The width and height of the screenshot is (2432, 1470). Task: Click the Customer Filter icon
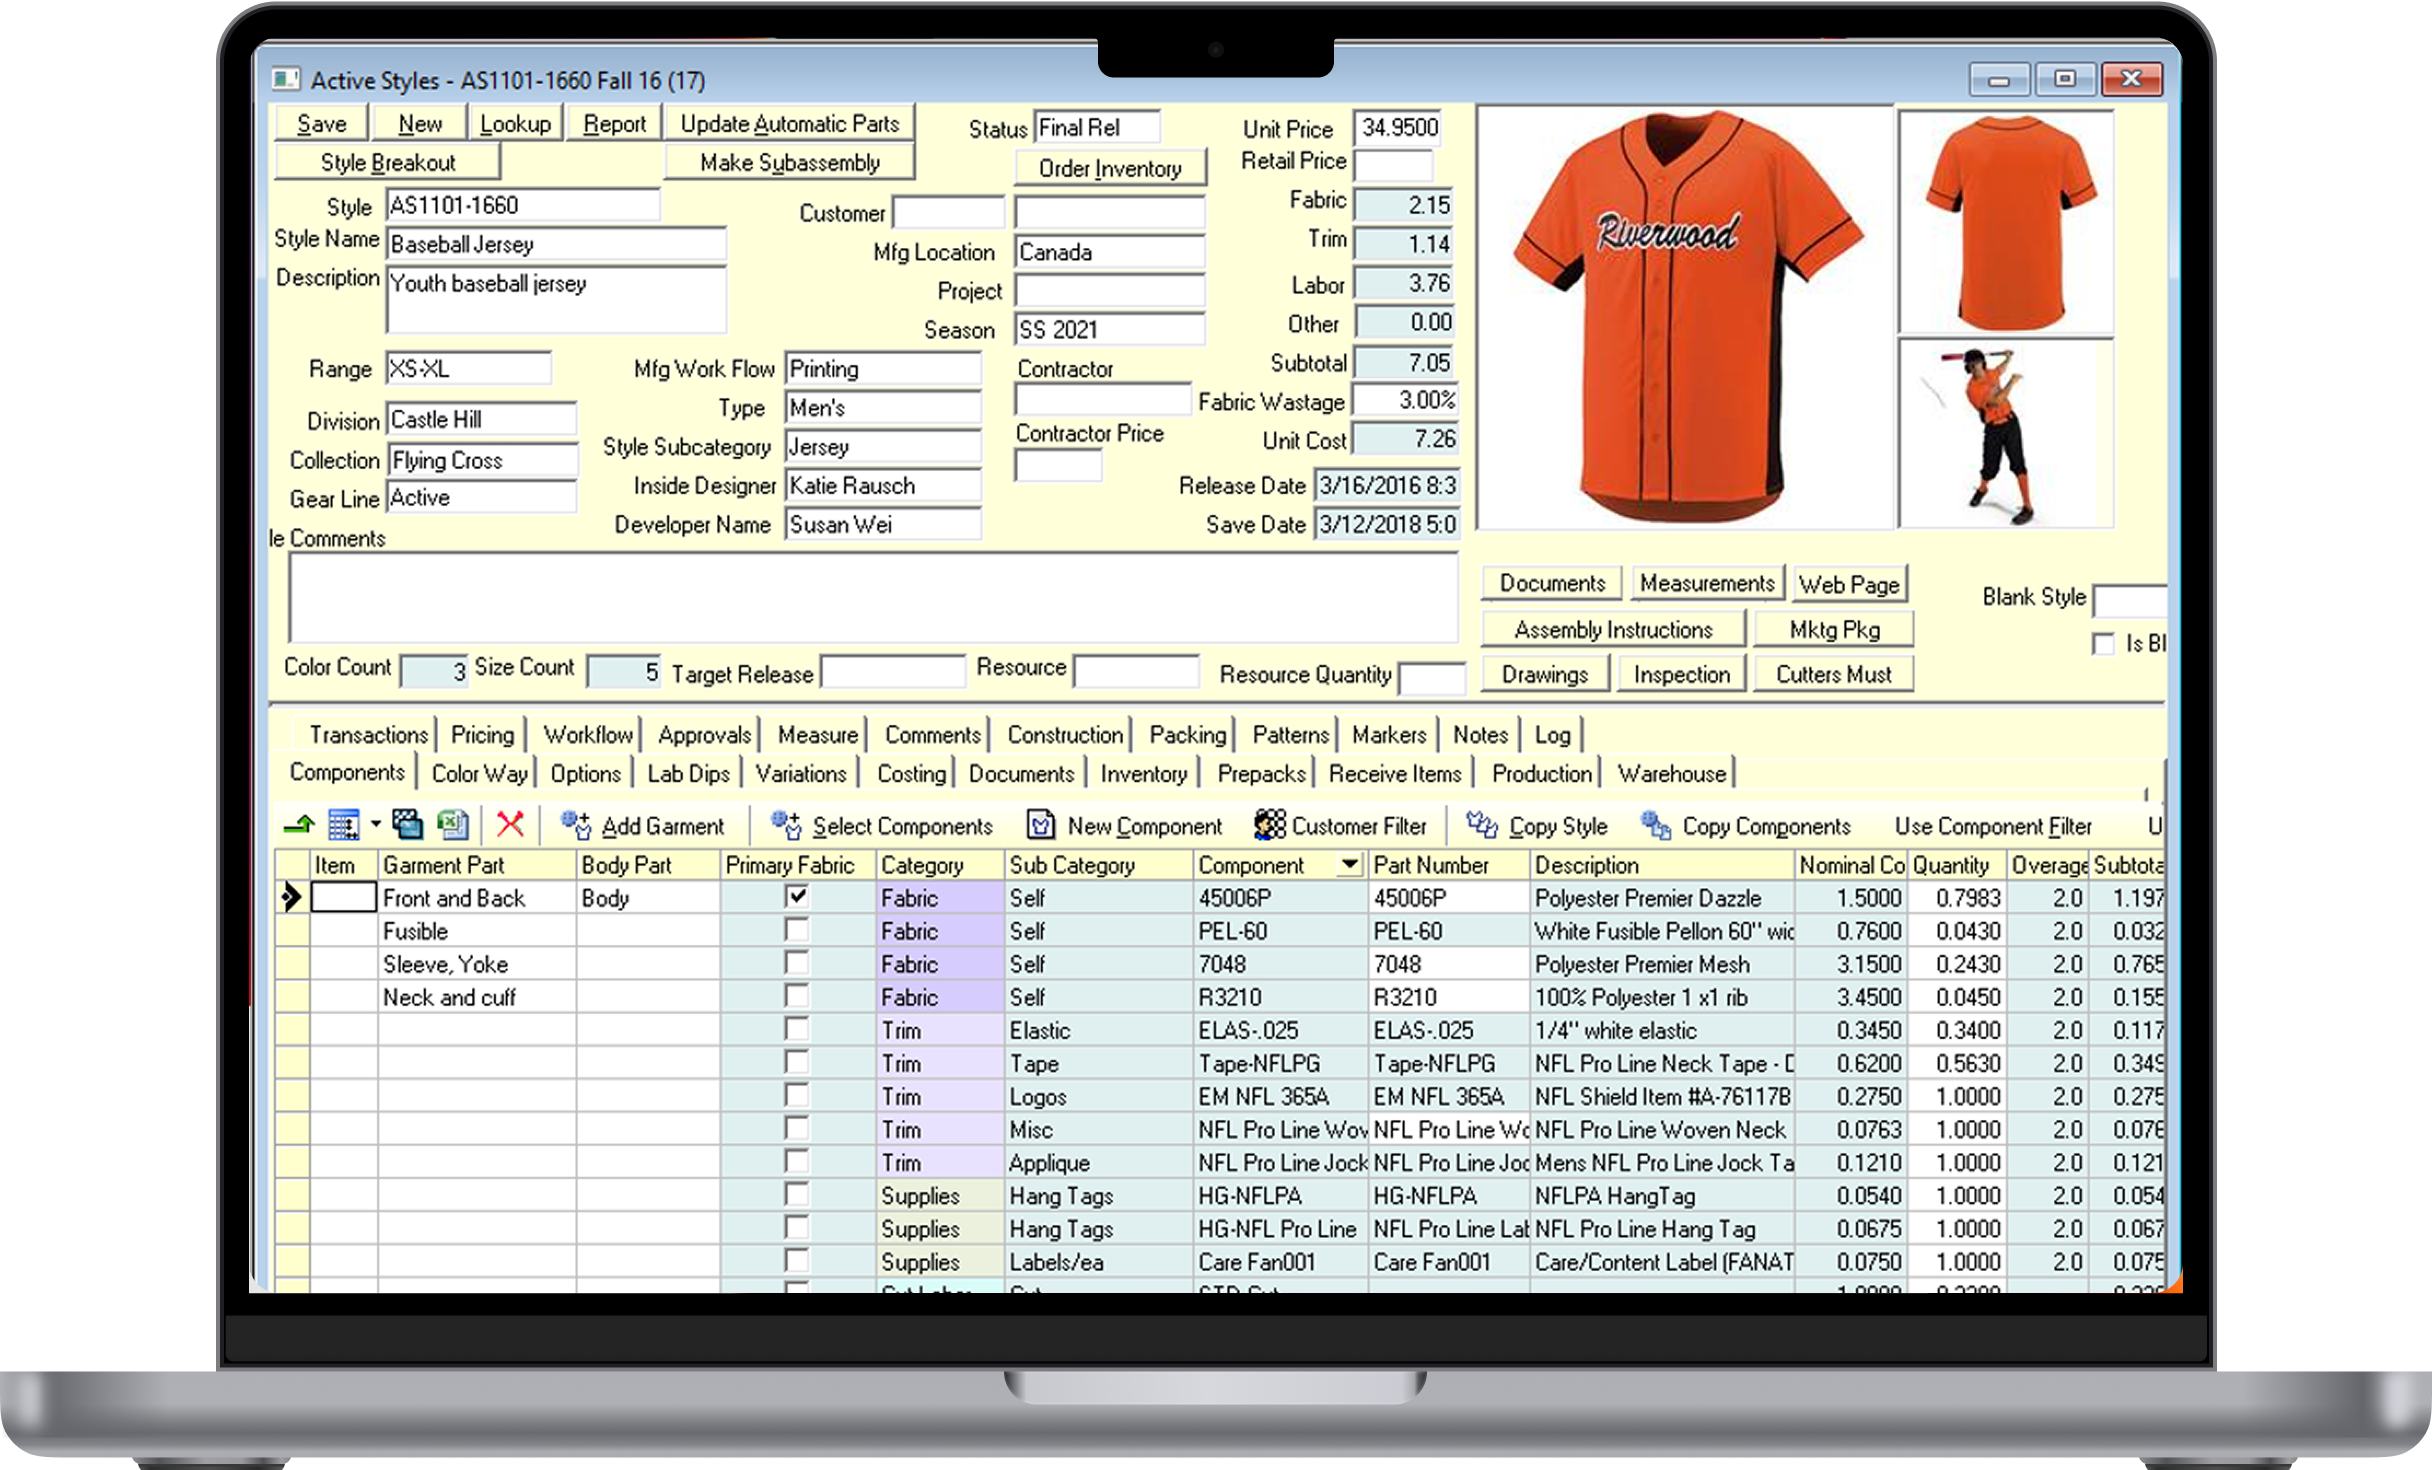click(1270, 826)
